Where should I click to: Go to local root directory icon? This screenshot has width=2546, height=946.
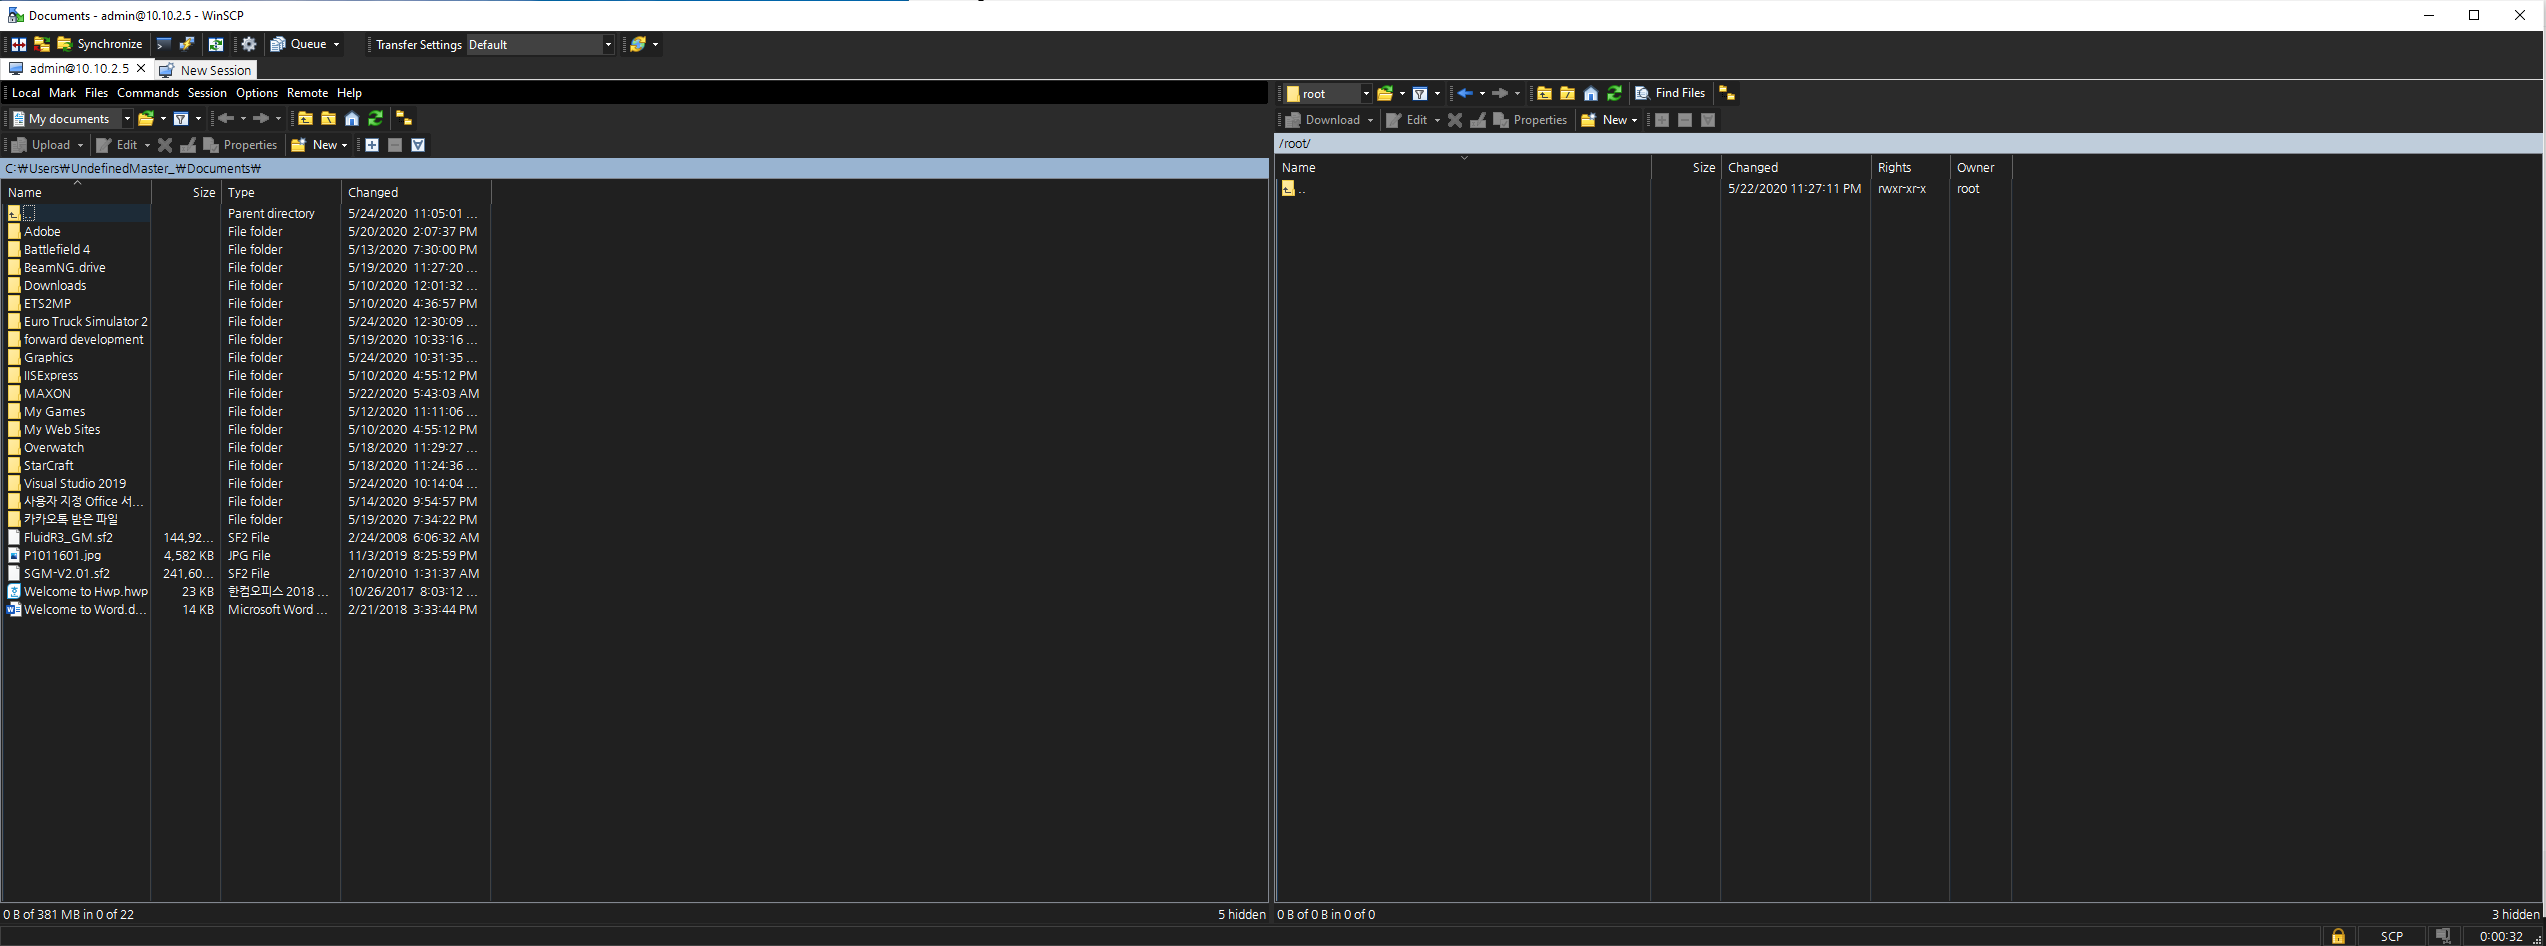pyautogui.click(x=328, y=119)
